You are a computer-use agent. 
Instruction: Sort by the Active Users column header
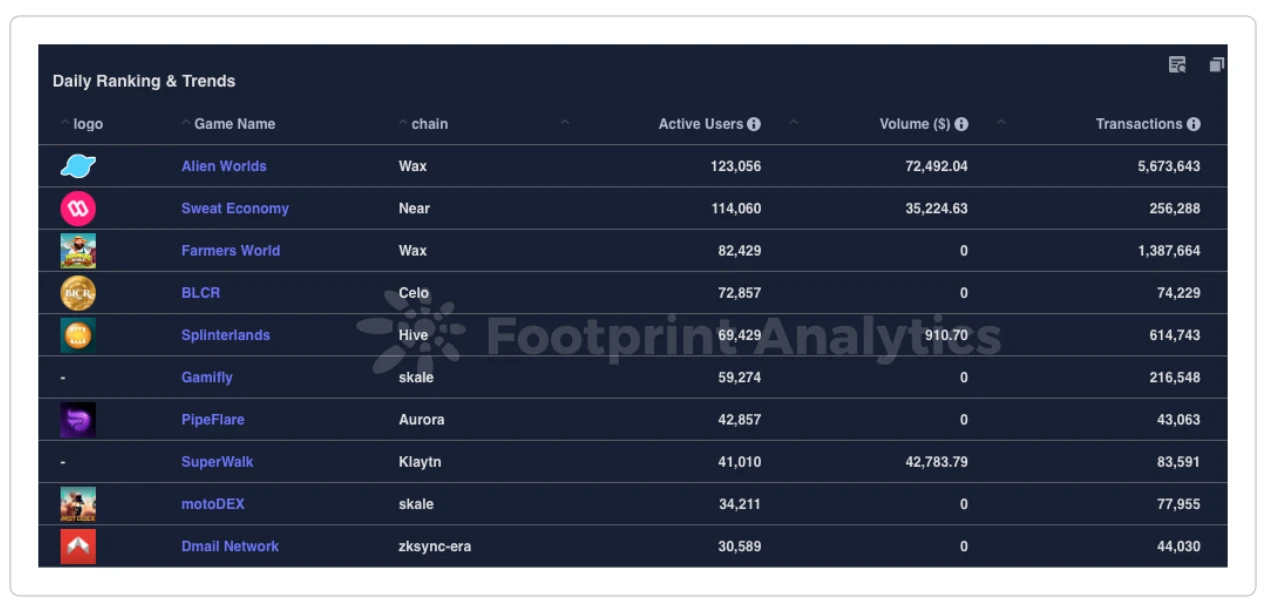700,124
